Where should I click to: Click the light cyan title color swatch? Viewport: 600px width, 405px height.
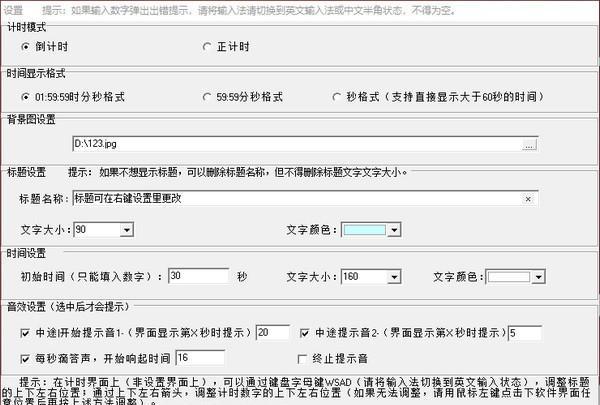(365, 230)
